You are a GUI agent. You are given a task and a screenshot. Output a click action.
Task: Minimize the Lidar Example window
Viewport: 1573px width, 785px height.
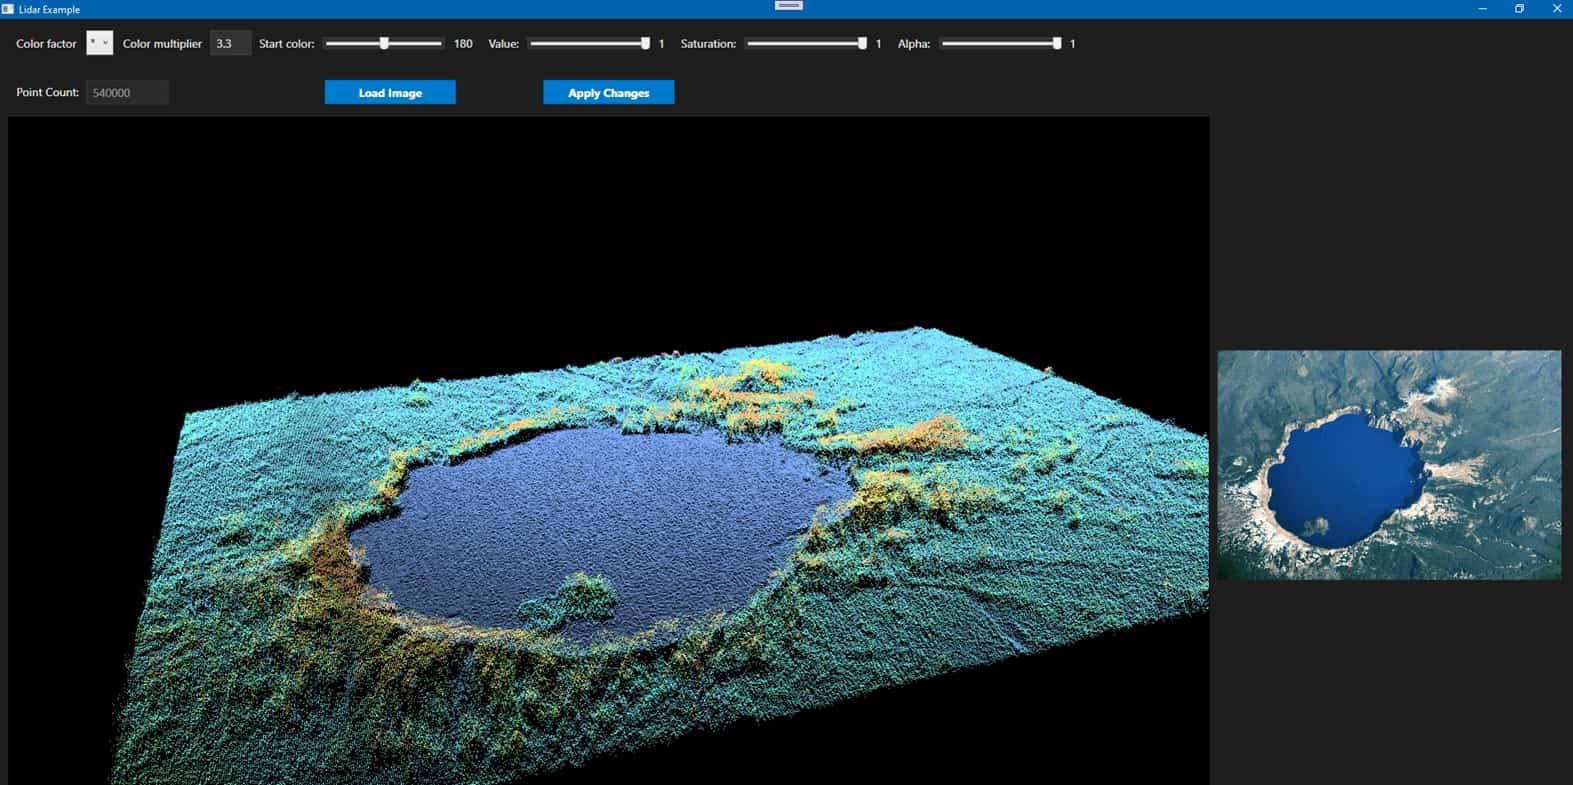pos(1483,9)
